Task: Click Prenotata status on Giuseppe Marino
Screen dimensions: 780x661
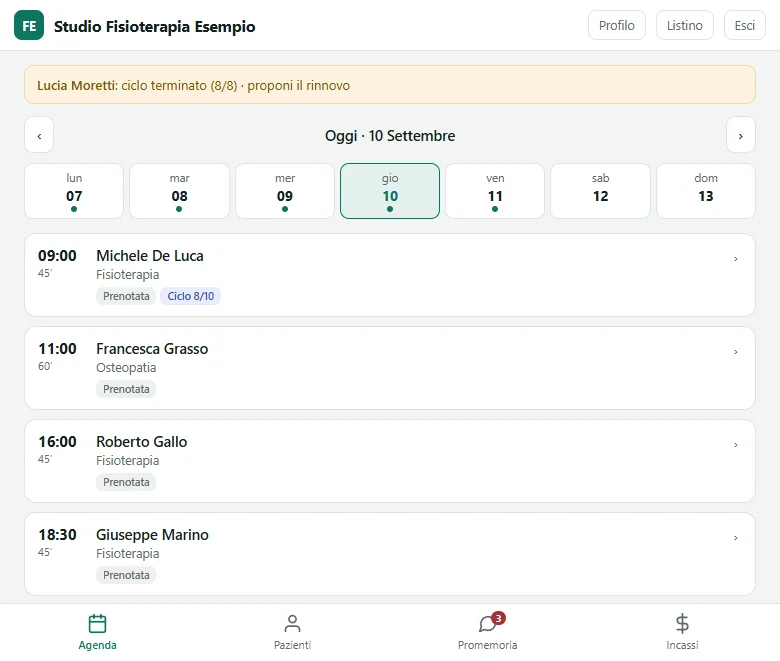Action: [126, 575]
